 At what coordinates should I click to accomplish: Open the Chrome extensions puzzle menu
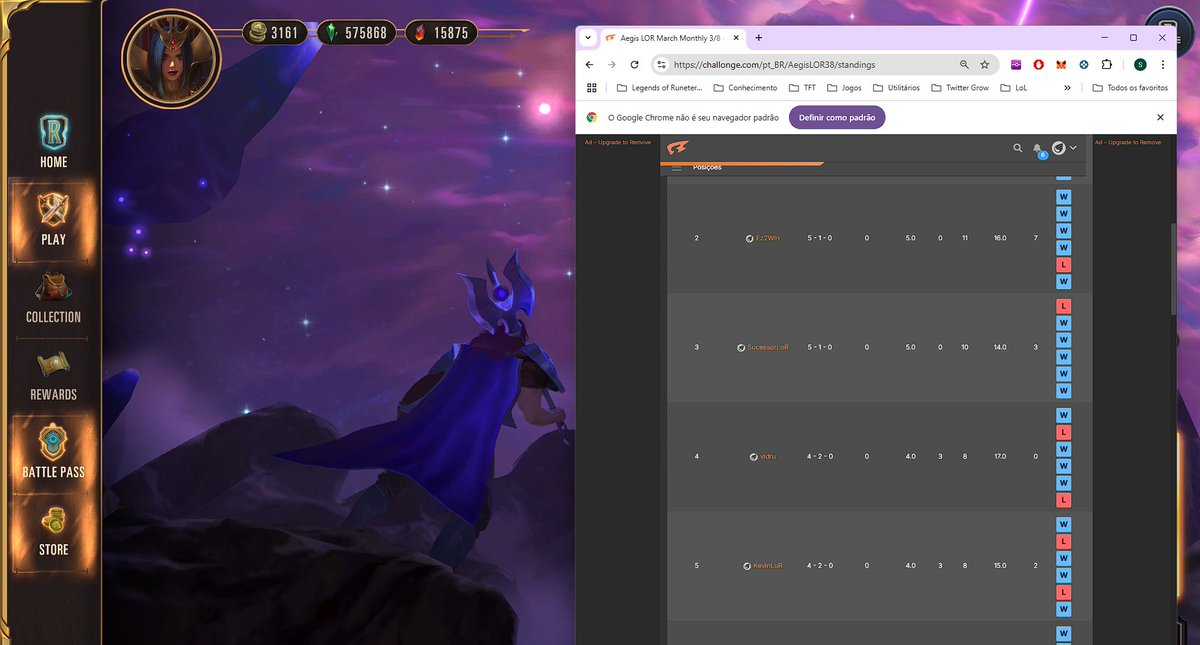click(x=1107, y=64)
